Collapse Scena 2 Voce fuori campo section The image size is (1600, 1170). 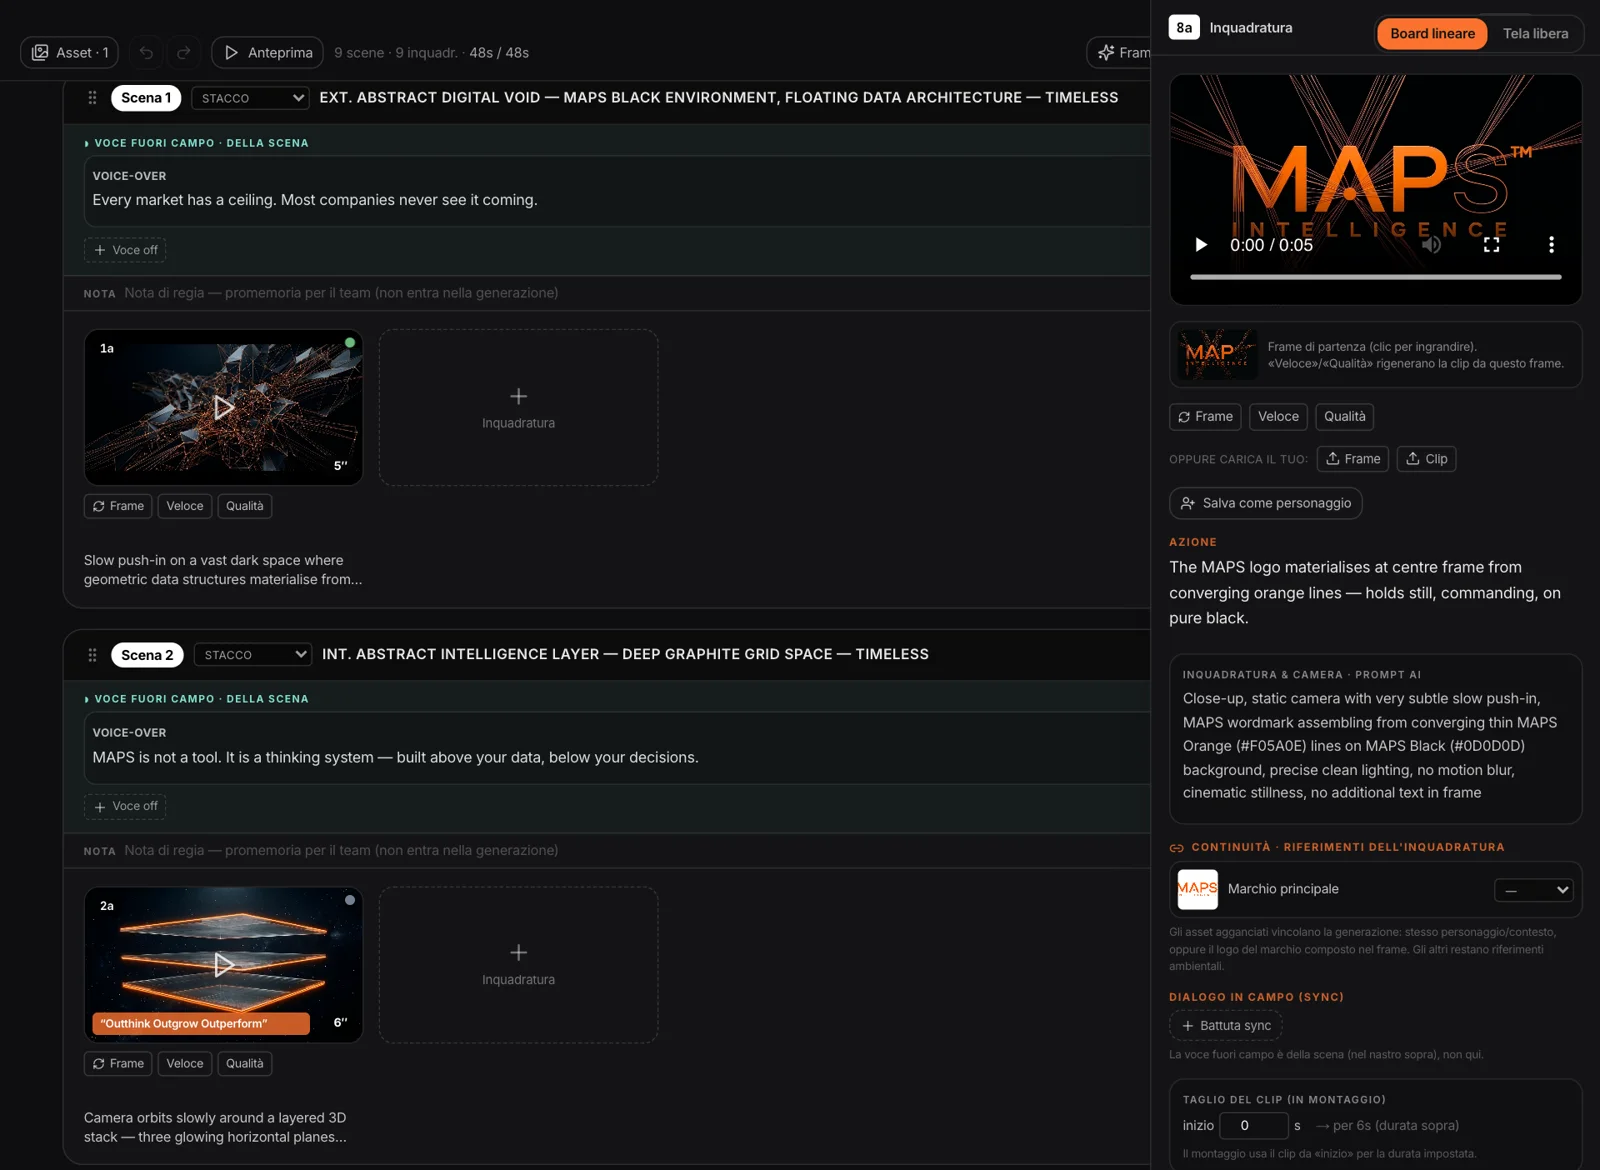197,699
